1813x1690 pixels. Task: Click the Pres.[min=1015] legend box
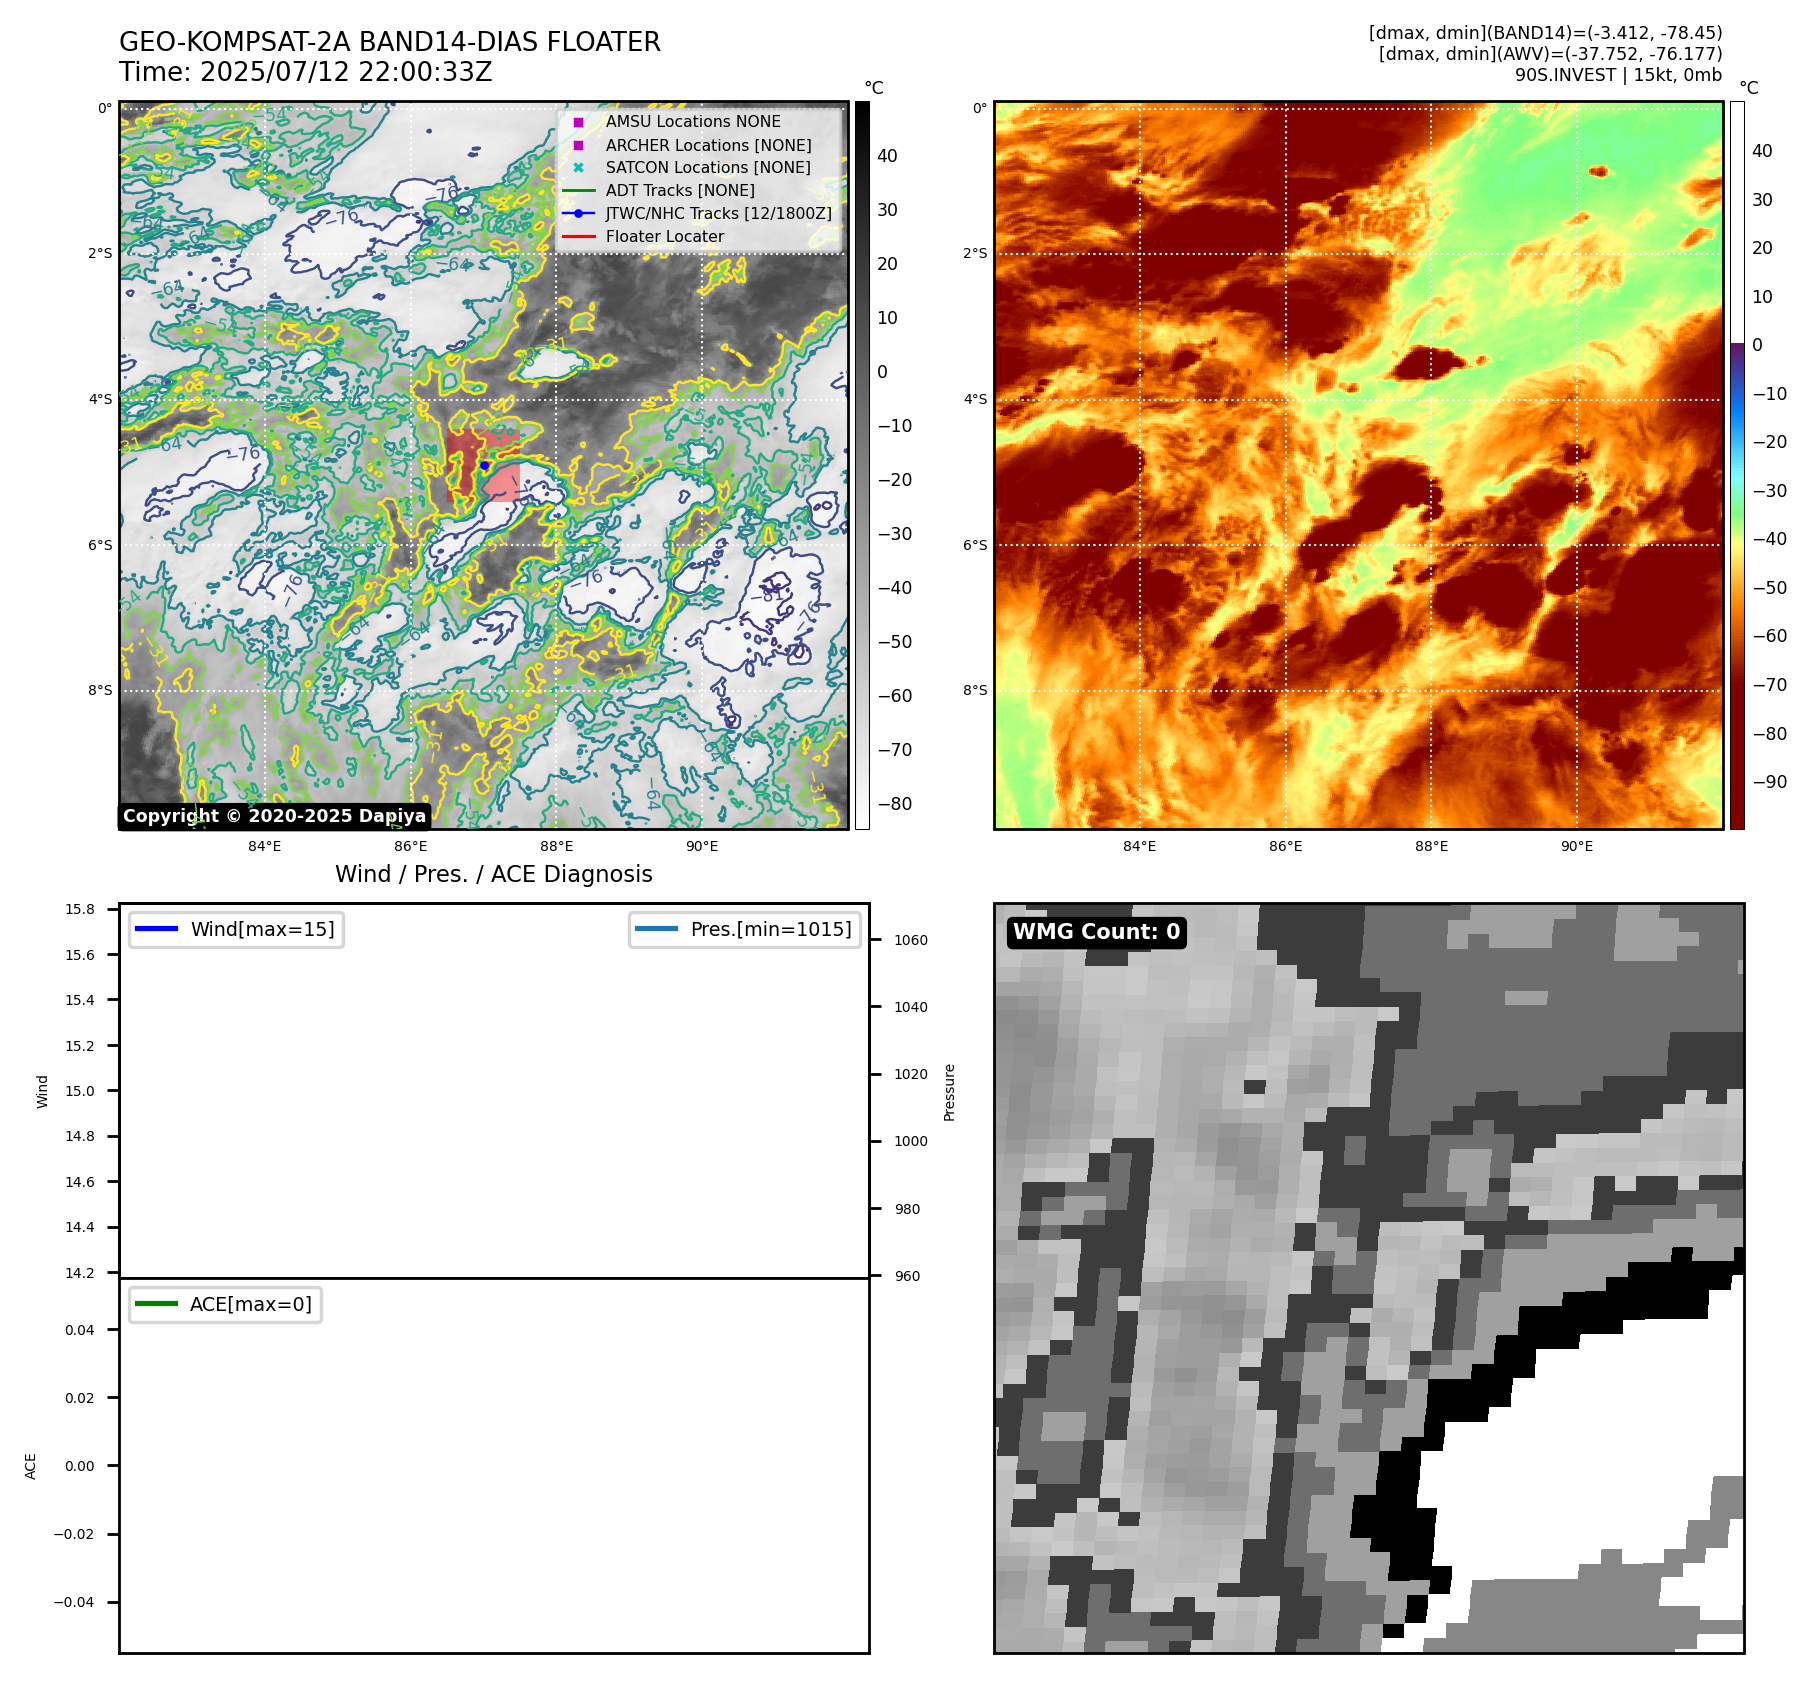click(745, 929)
